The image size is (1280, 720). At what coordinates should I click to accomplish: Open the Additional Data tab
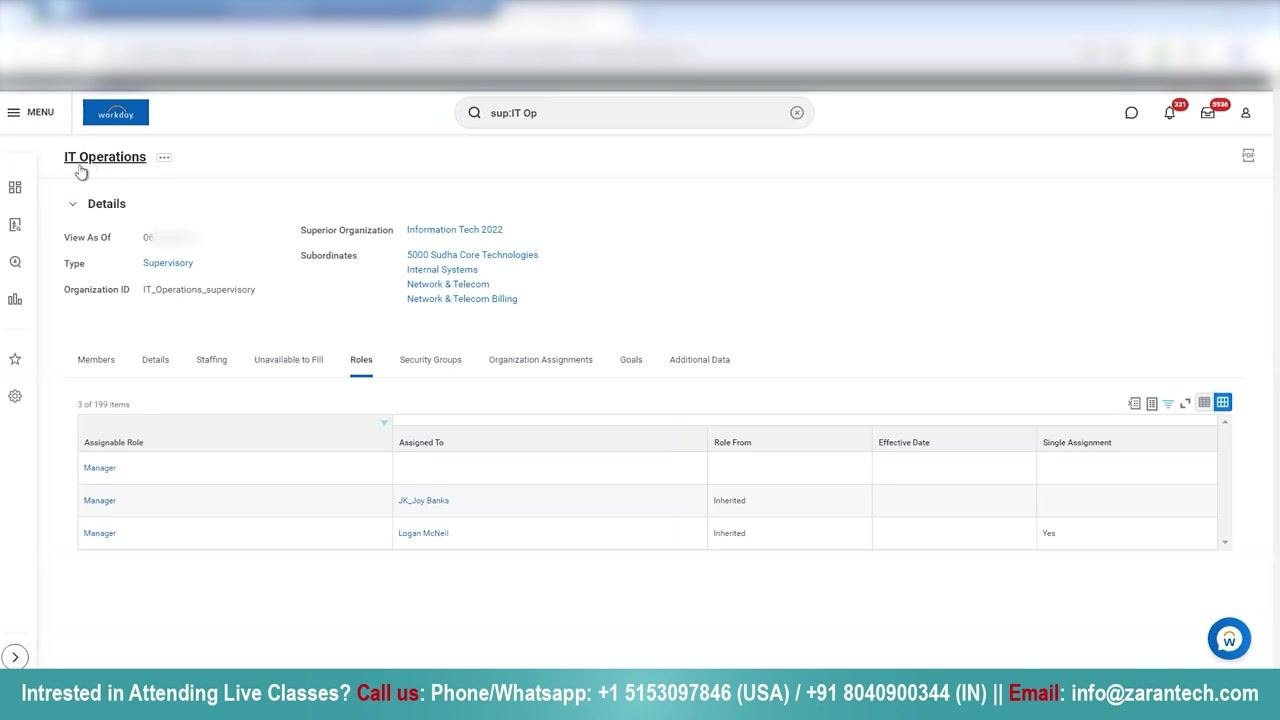[700, 360]
